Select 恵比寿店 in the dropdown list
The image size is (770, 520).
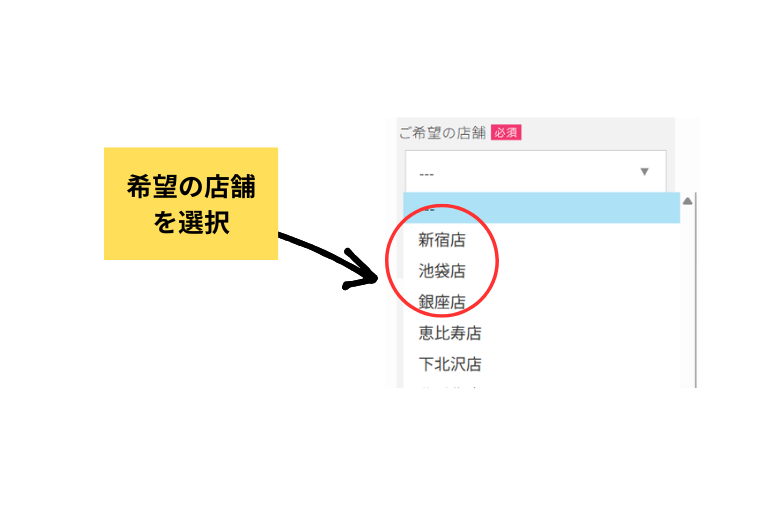tap(450, 333)
